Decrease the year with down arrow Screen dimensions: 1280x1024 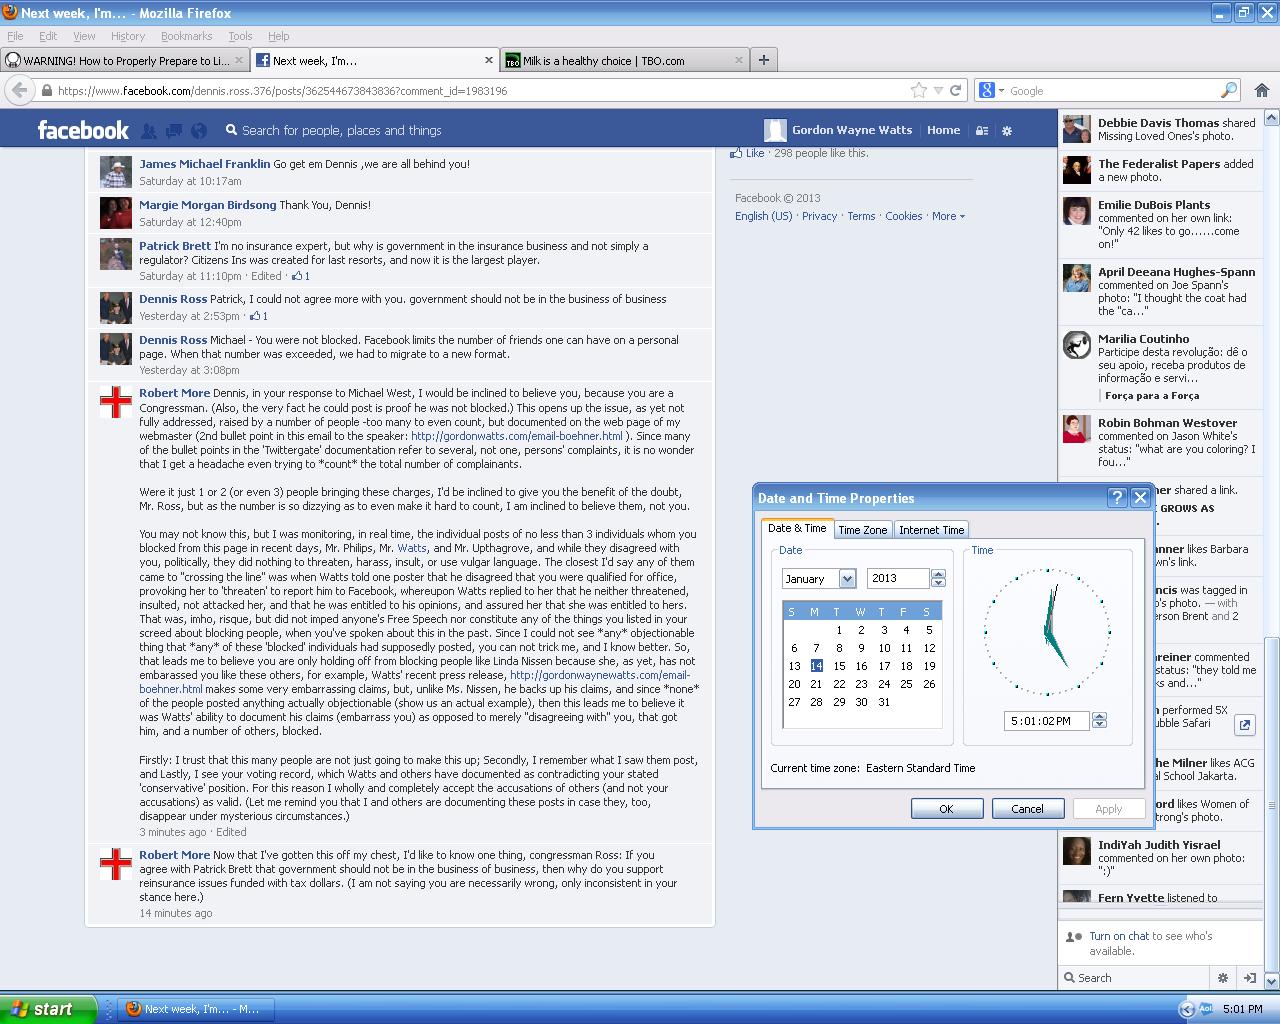[x=938, y=583]
